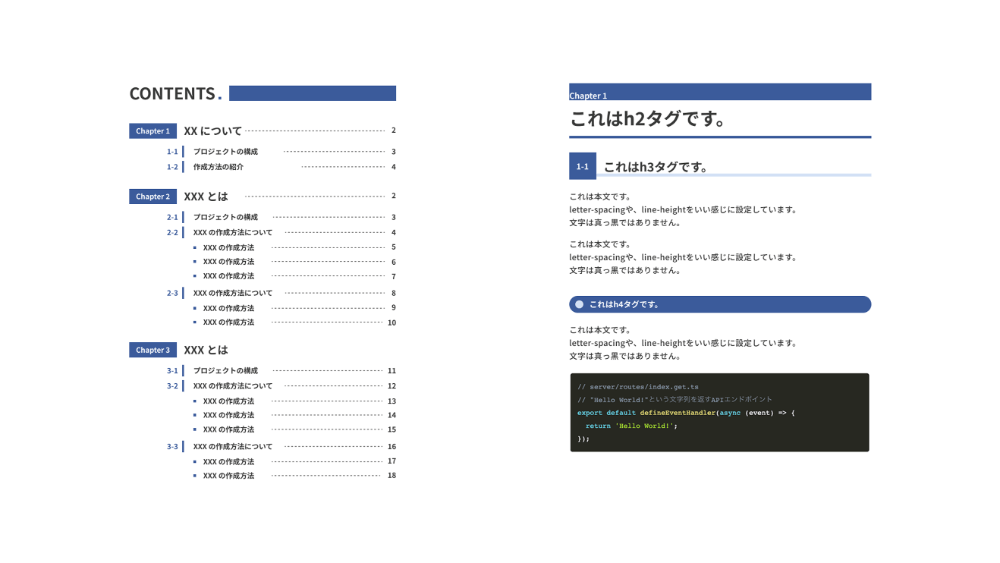Open the 1-2 作成方法の紹介 entry

pyautogui.click(x=218, y=167)
